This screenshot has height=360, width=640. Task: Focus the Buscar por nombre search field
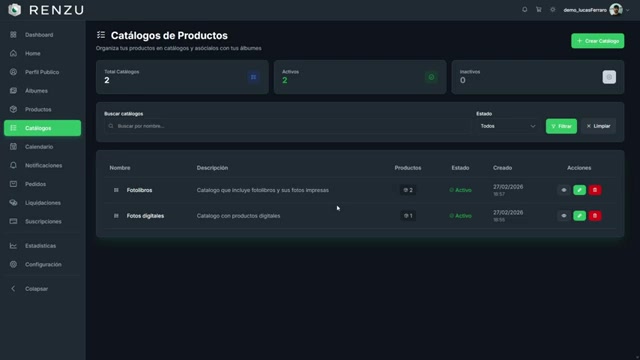[288, 126]
